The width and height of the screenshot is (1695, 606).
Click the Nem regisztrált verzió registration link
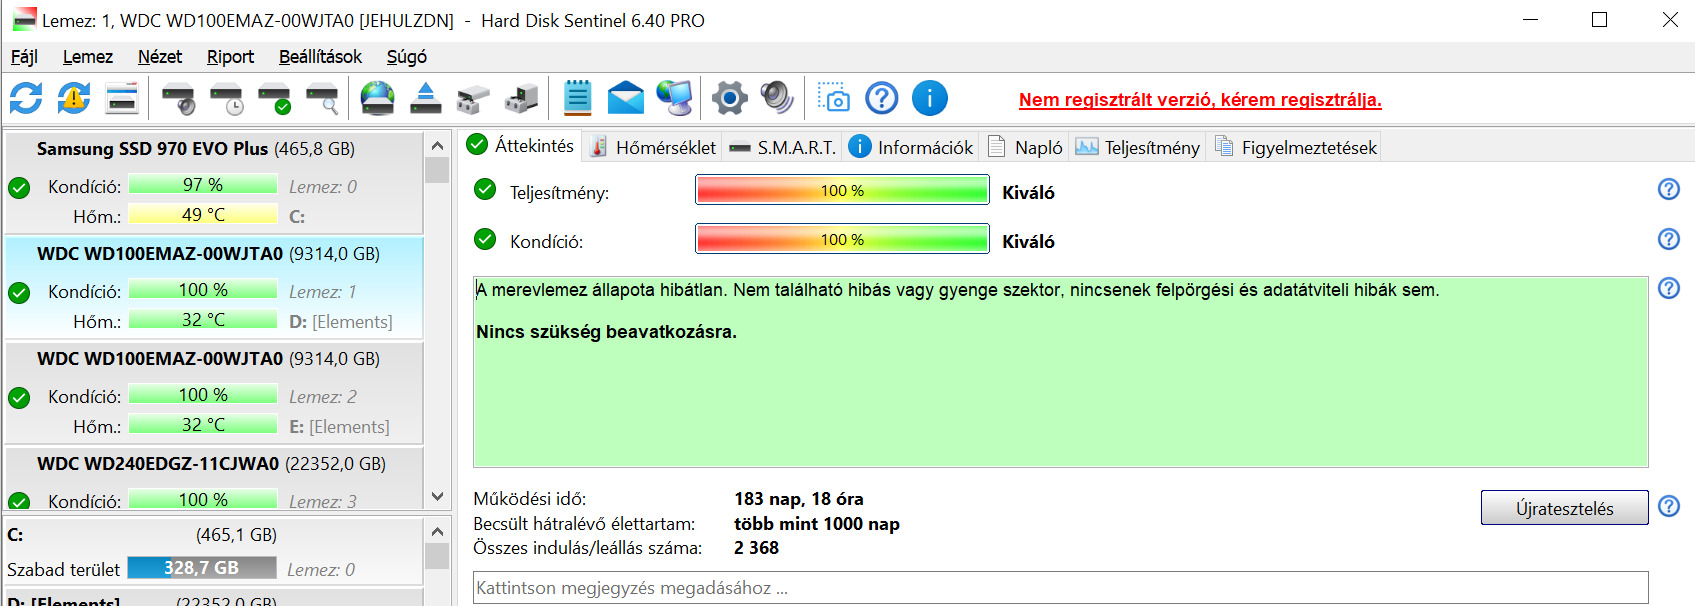(1200, 100)
